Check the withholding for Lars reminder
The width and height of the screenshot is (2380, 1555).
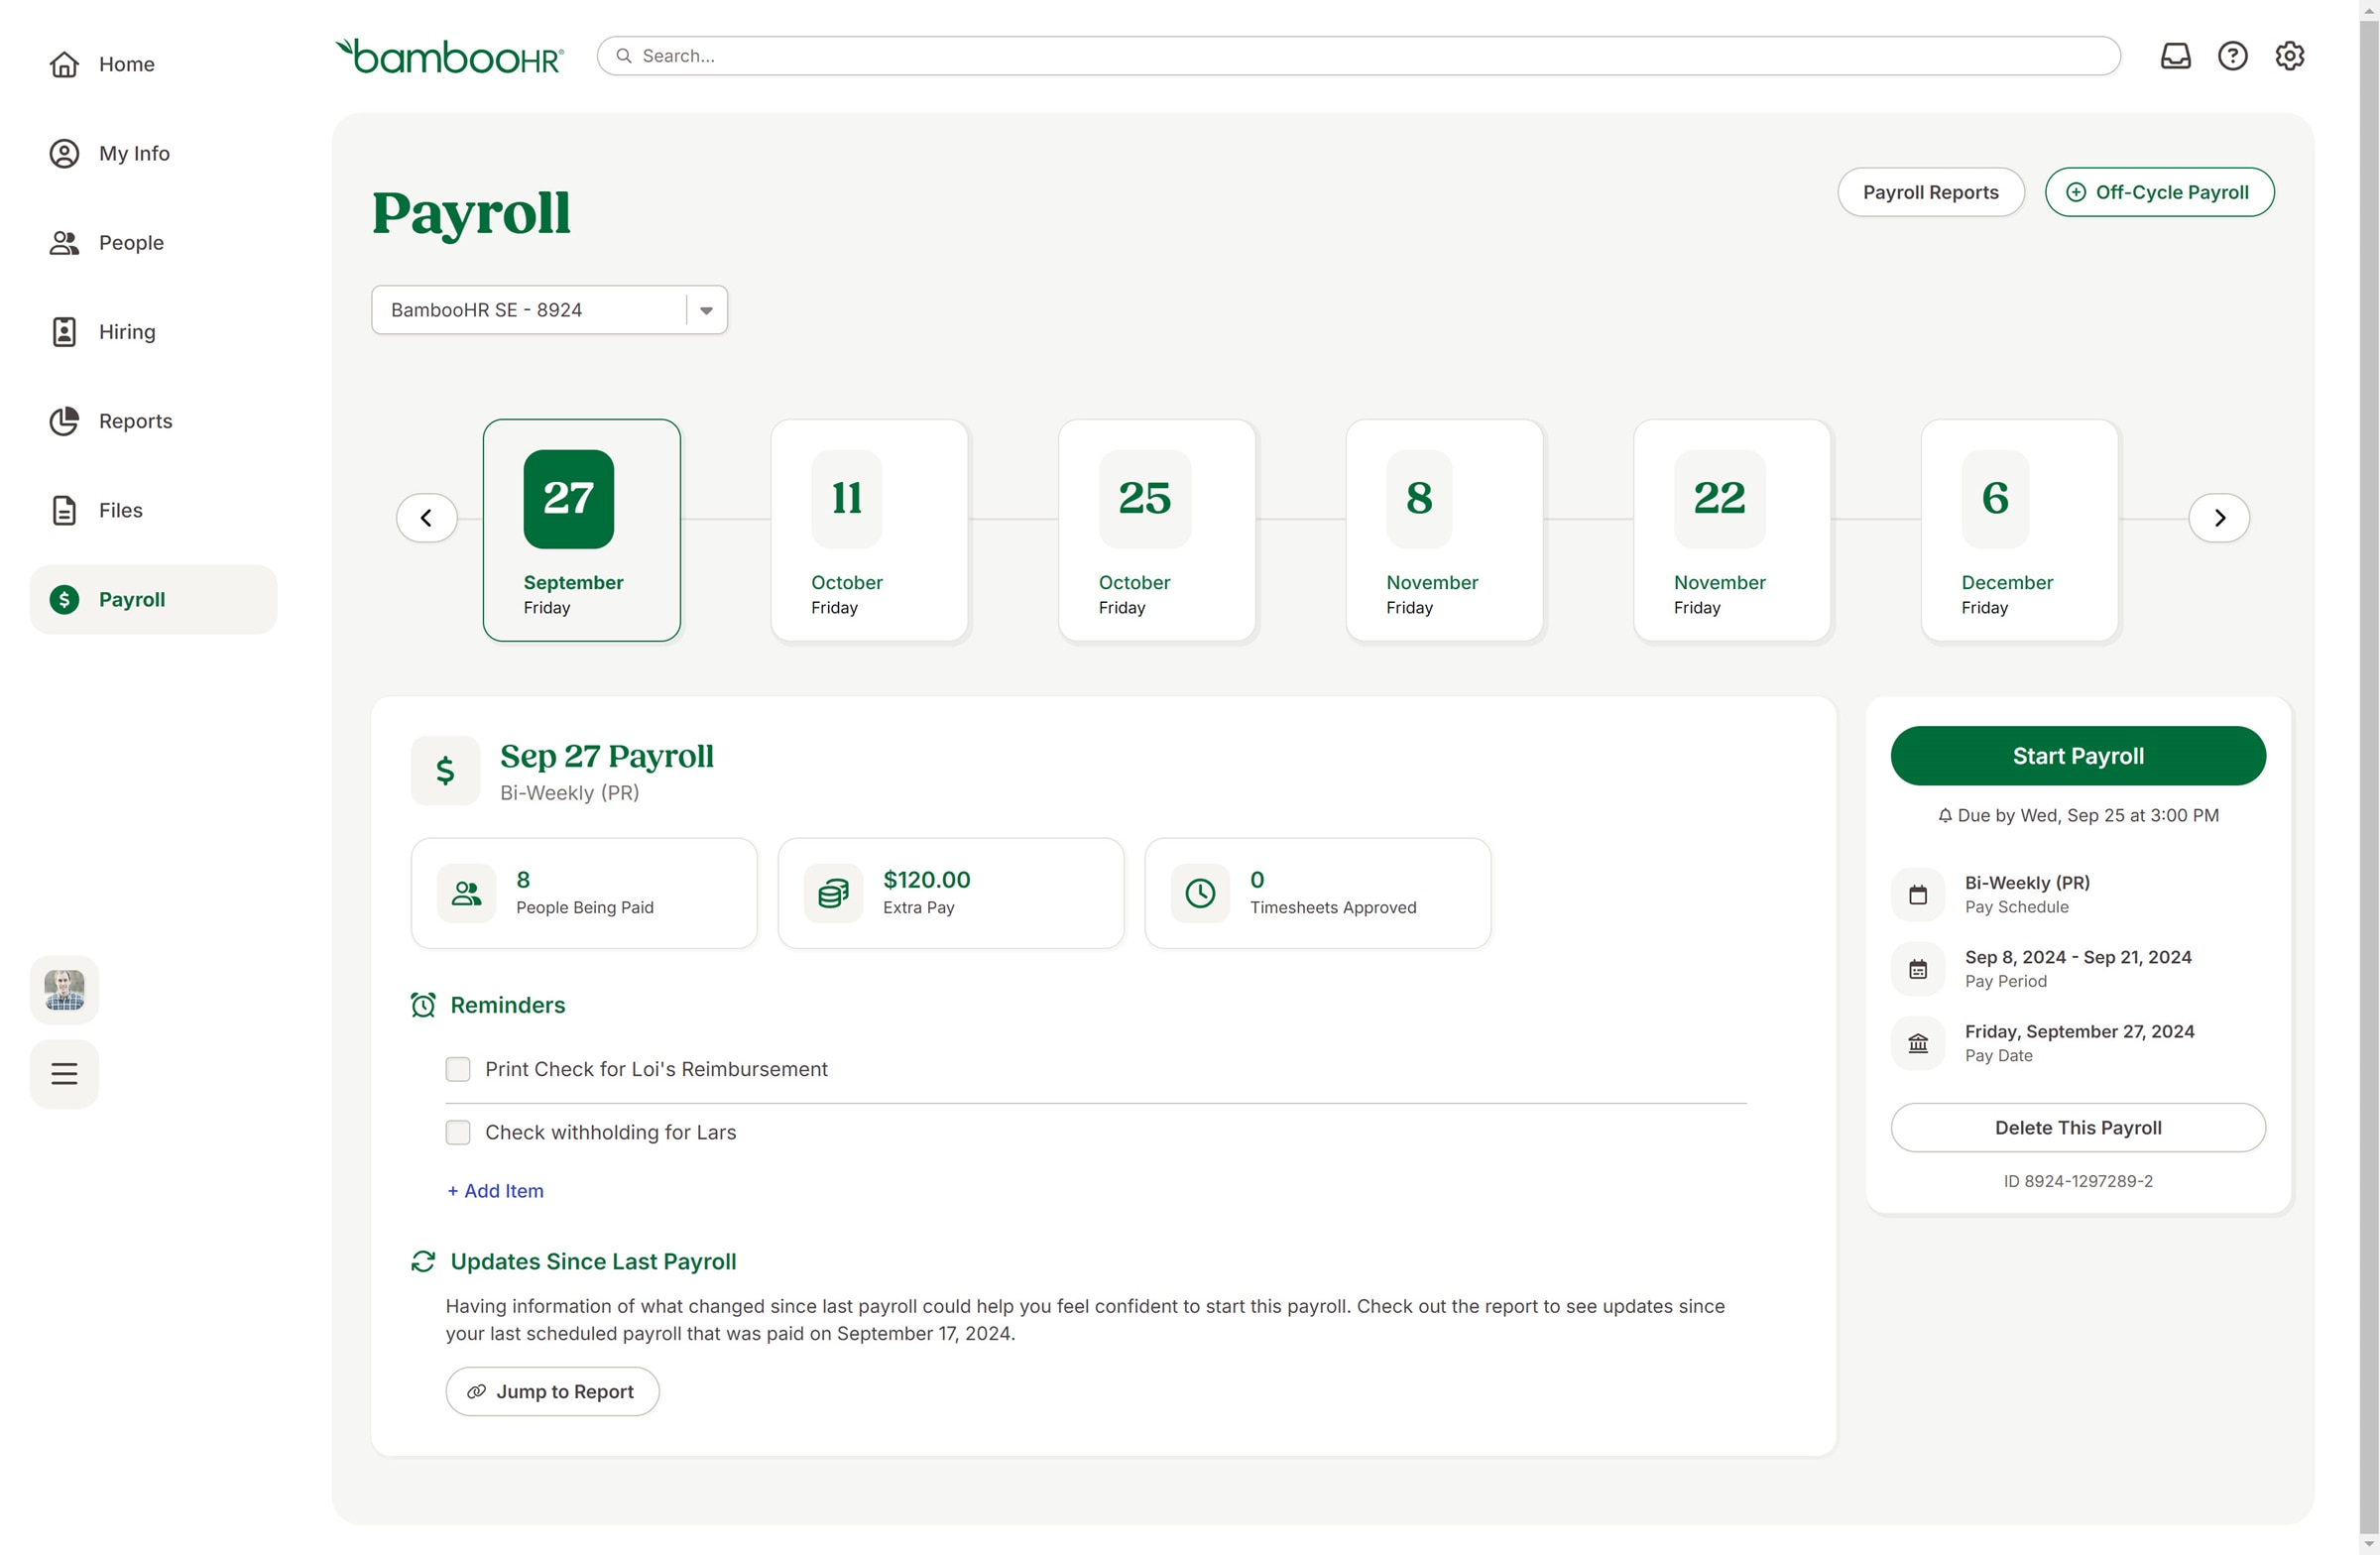458,1132
